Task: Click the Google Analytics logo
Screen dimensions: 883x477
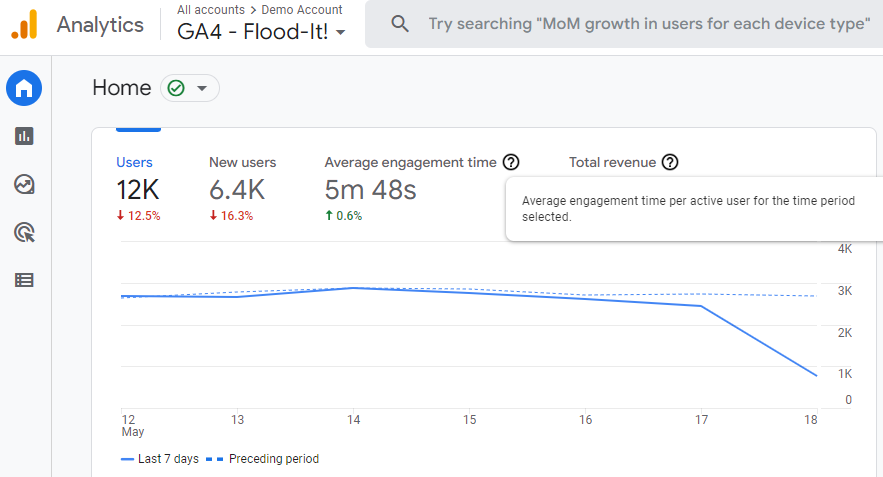Action: click(x=25, y=24)
